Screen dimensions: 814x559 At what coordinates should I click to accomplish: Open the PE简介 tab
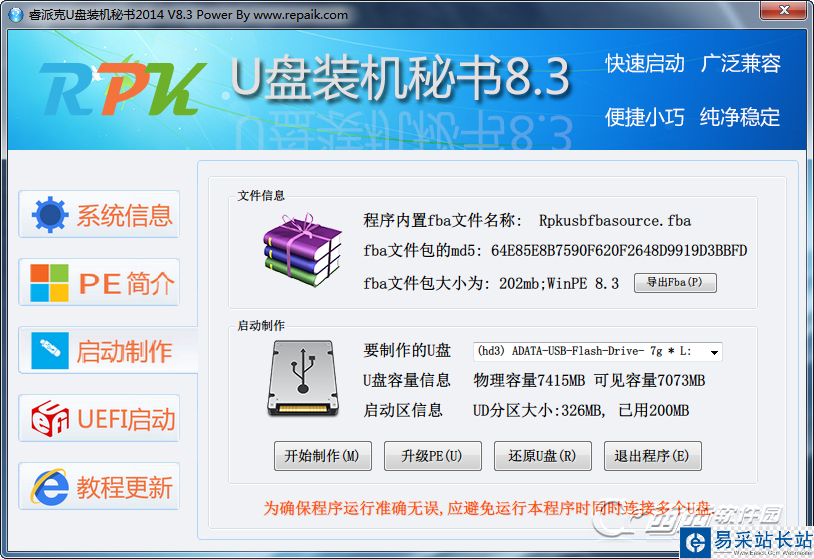point(99,283)
